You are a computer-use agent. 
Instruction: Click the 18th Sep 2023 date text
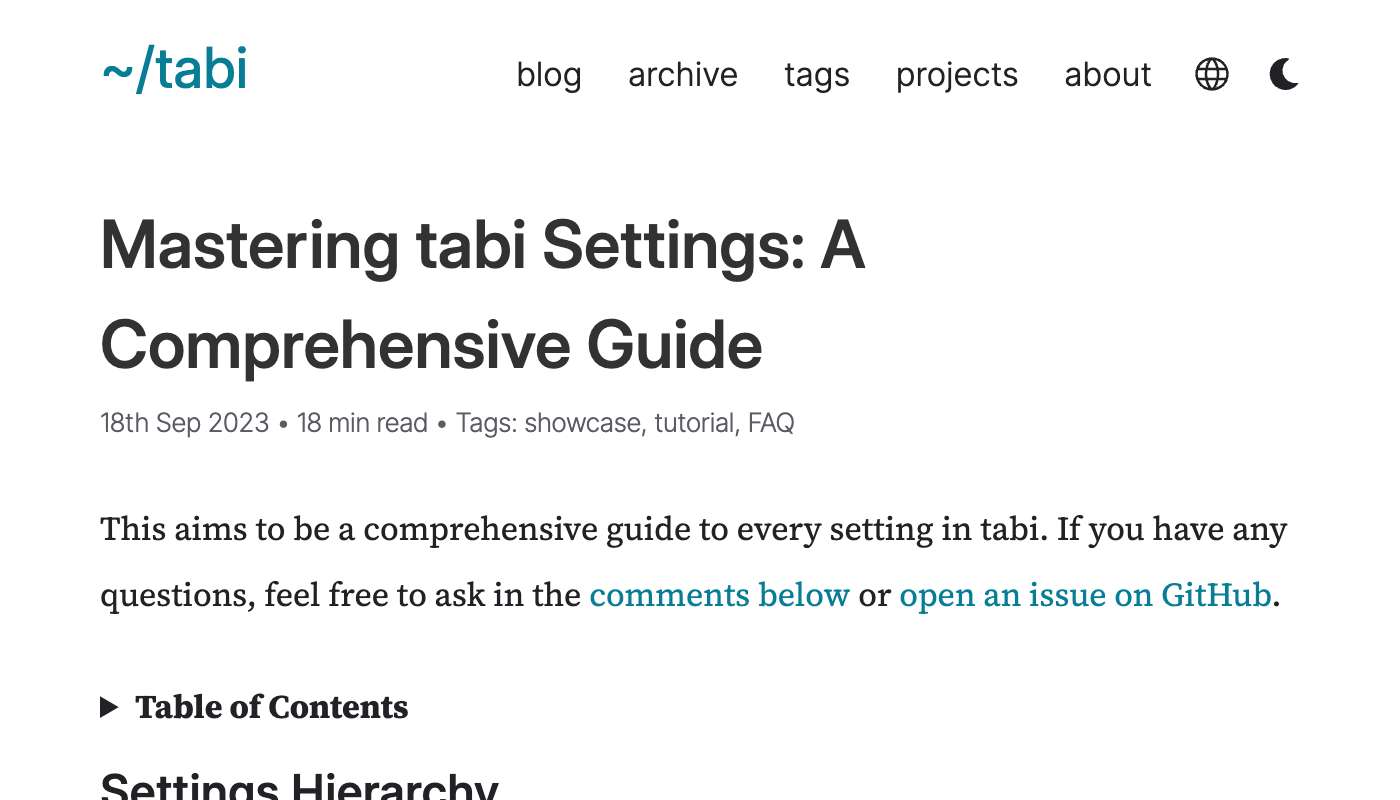pos(184,423)
